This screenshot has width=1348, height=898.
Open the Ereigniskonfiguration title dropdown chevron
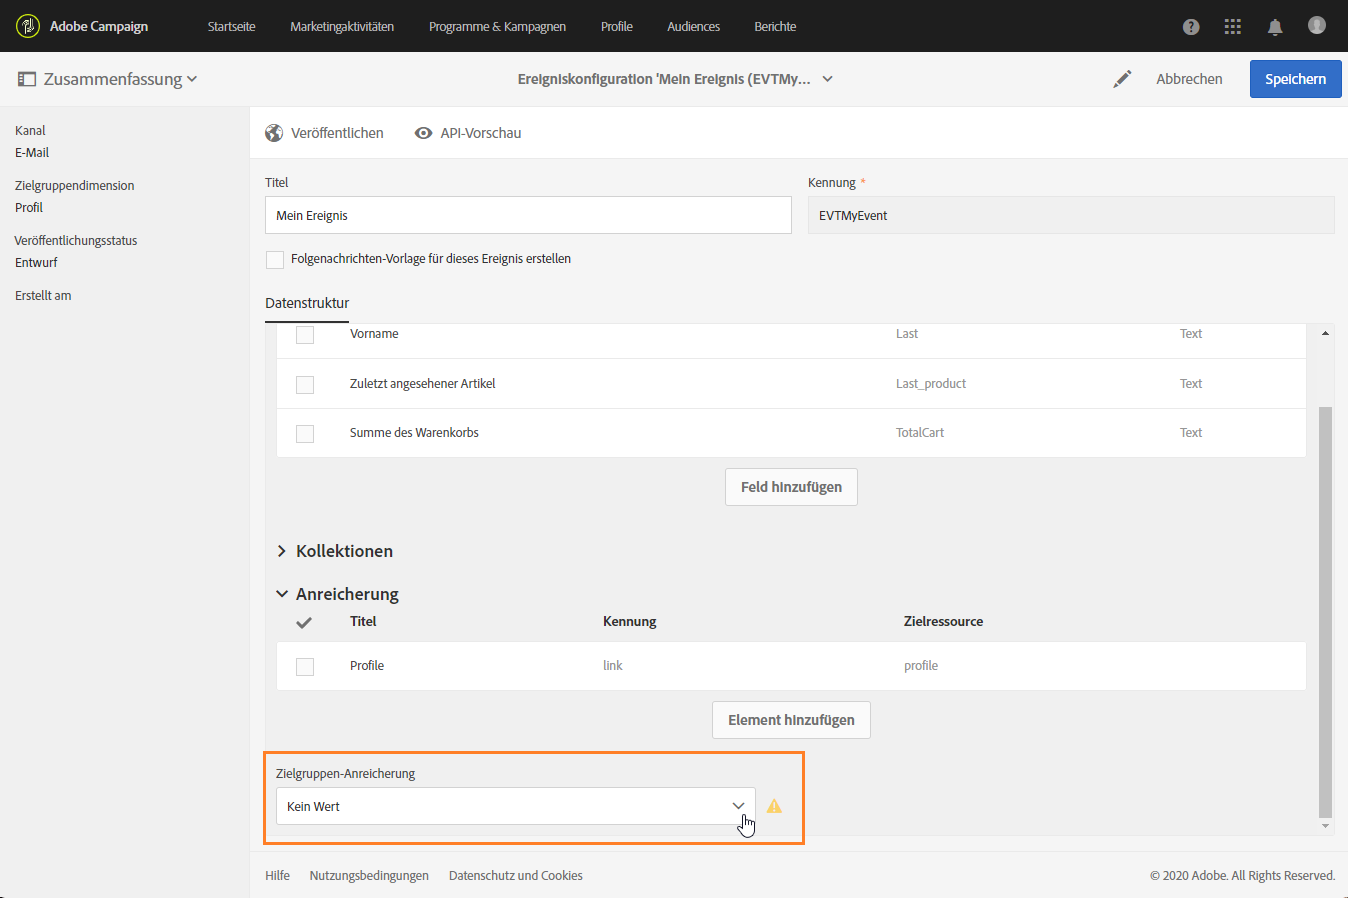[x=828, y=79]
